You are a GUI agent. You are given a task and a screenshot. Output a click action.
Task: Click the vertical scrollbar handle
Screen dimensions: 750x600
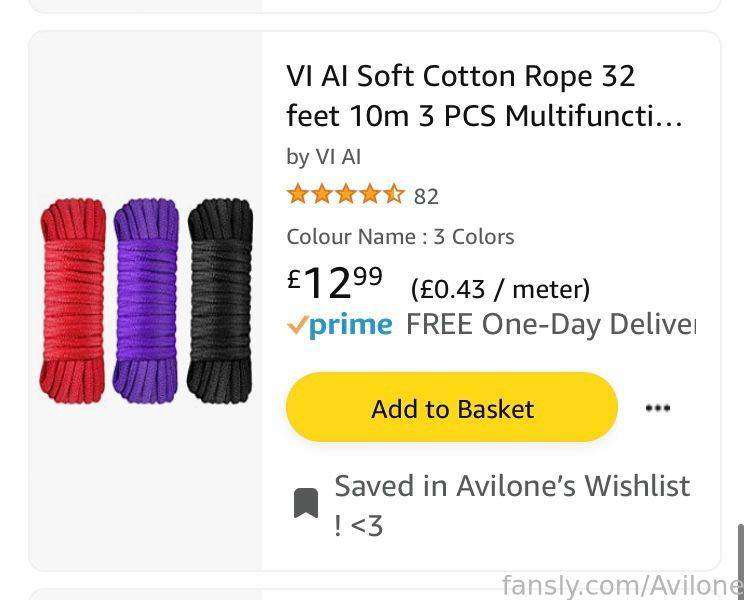[740, 554]
